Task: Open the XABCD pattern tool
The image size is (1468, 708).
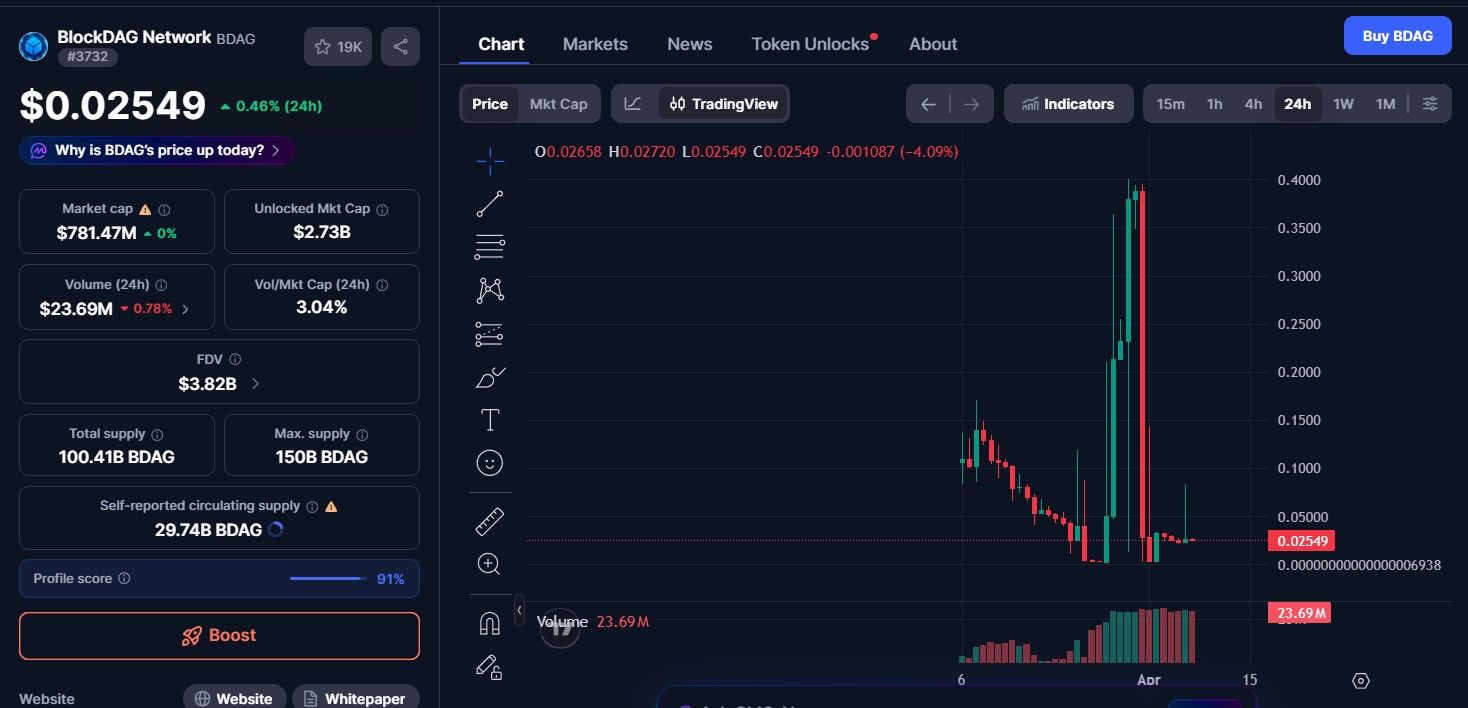Action: point(489,289)
